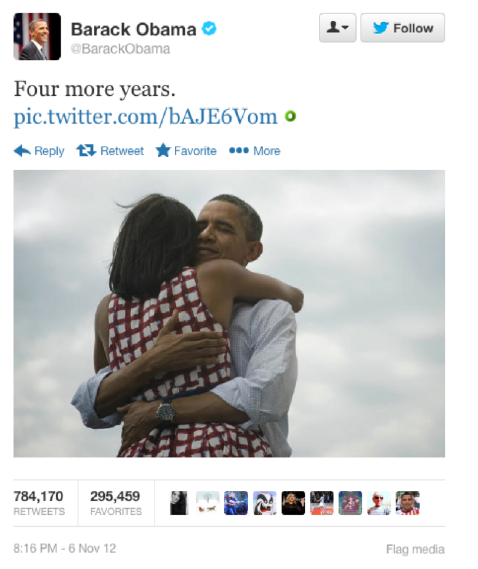The image size is (478, 569).
Task: Open the pic.twitter.com/bAJE6Vom link
Action: click(146, 117)
